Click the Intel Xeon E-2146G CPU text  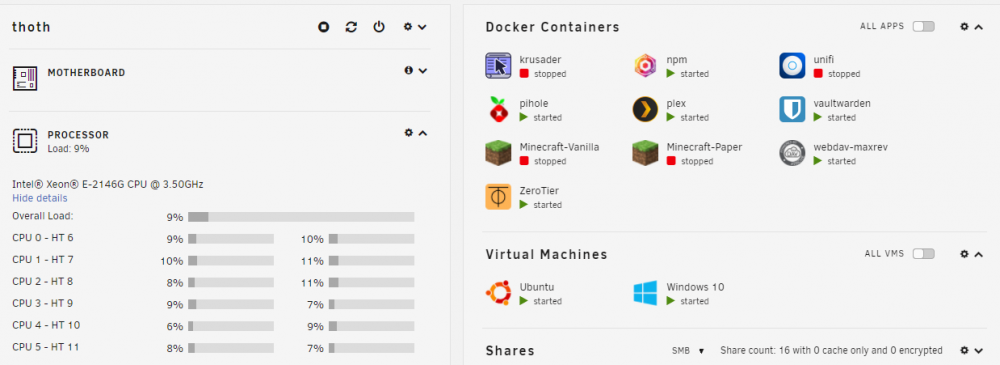click(x=108, y=184)
